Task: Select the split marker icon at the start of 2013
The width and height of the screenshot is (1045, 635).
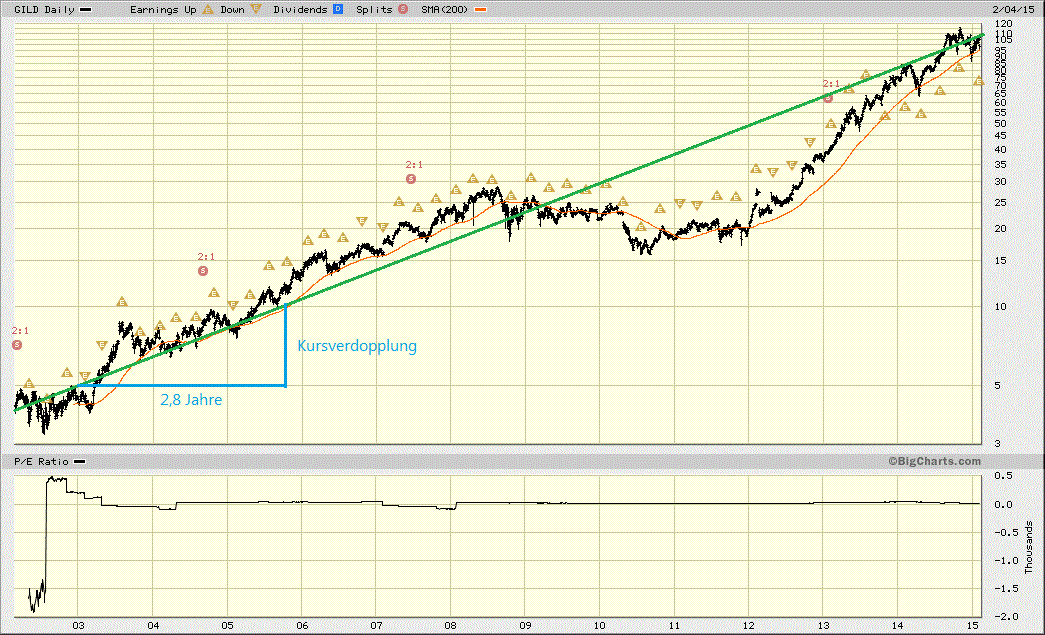Action: coord(828,98)
